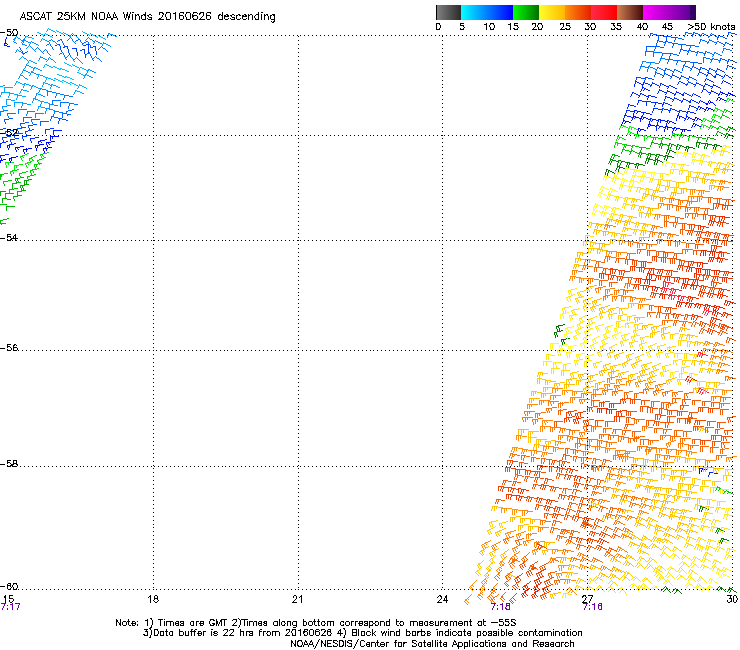Click the legend label '40'

tap(642, 27)
